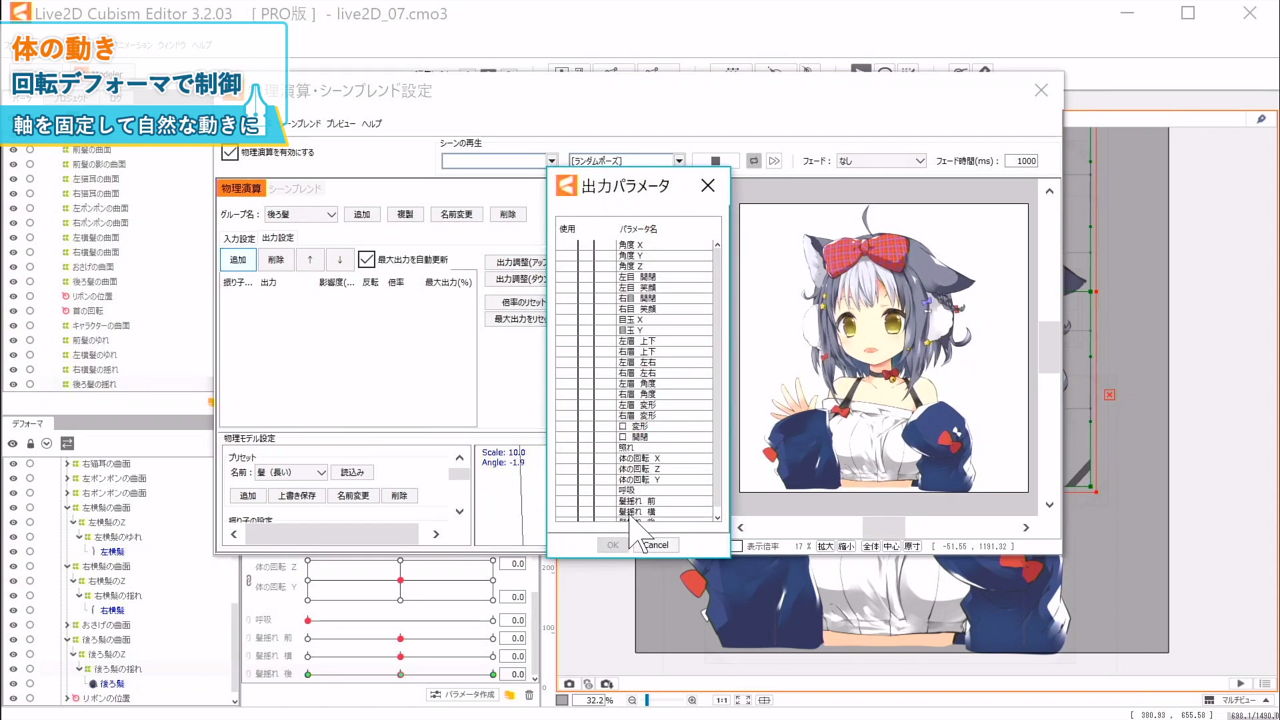Toggle the 表示倍率 checkbox in the preview bar
This screenshot has height=720, width=1280.
[737, 546]
